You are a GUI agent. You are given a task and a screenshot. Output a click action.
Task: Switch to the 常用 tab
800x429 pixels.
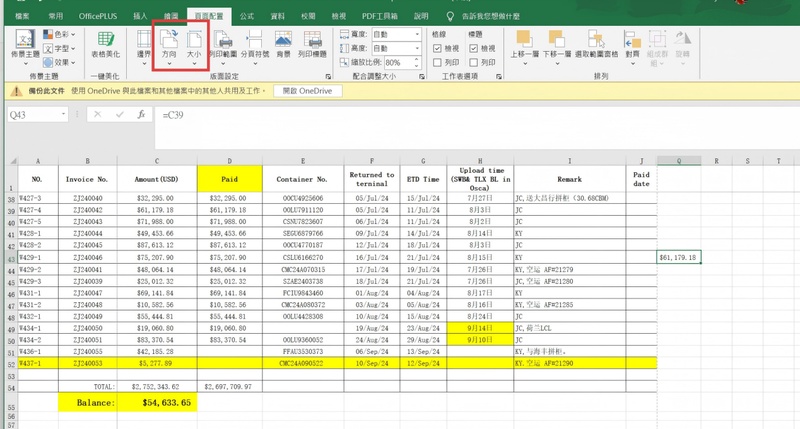coord(56,16)
